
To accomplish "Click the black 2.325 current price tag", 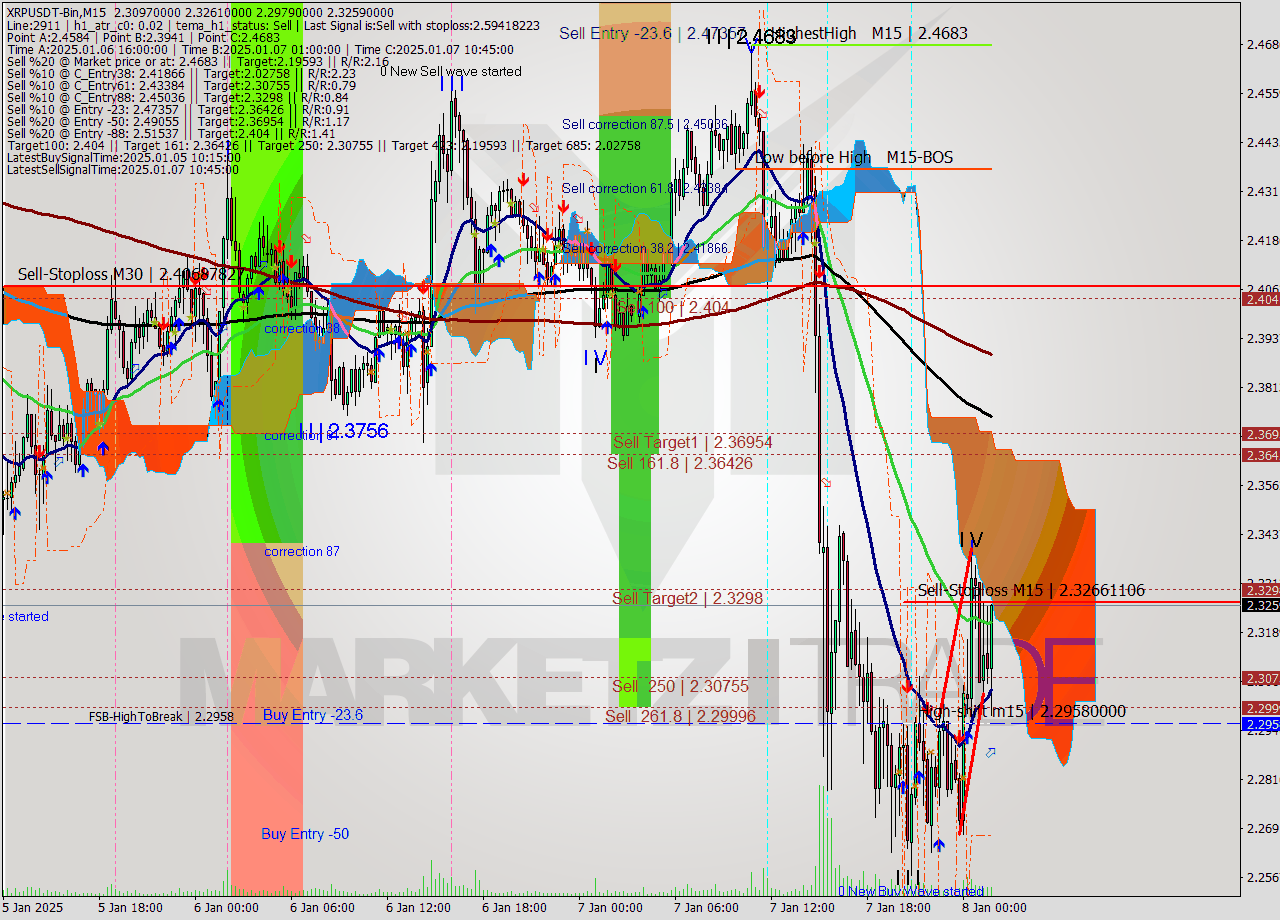I will point(1260,605).
